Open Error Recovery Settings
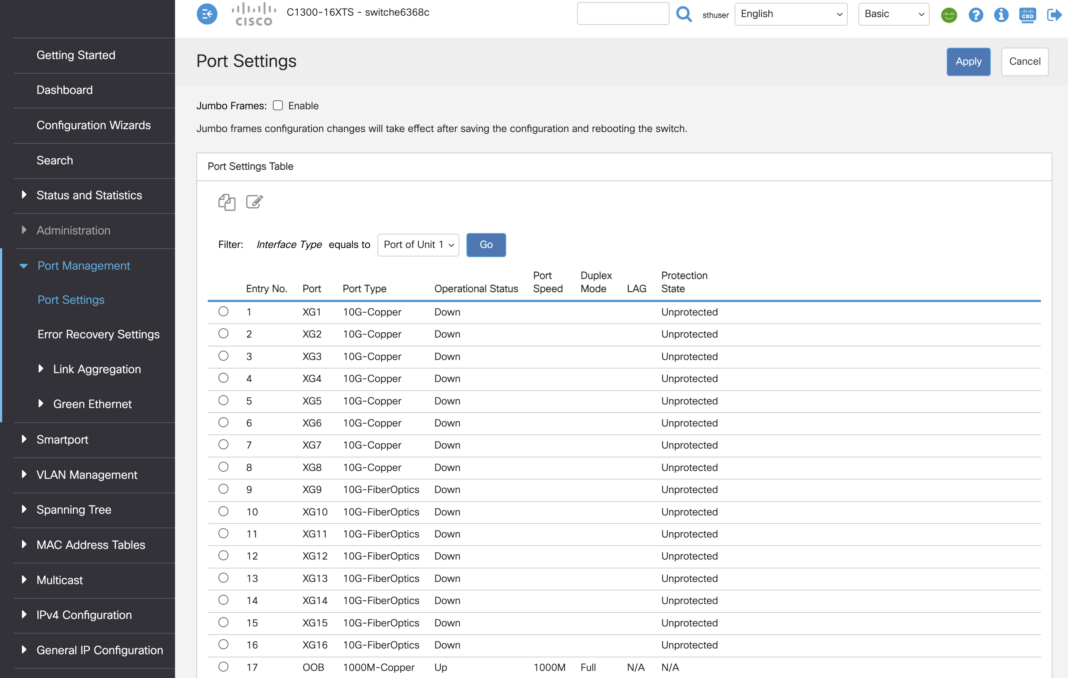1068x678 pixels. pyautogui.click(x=98, y=335)
